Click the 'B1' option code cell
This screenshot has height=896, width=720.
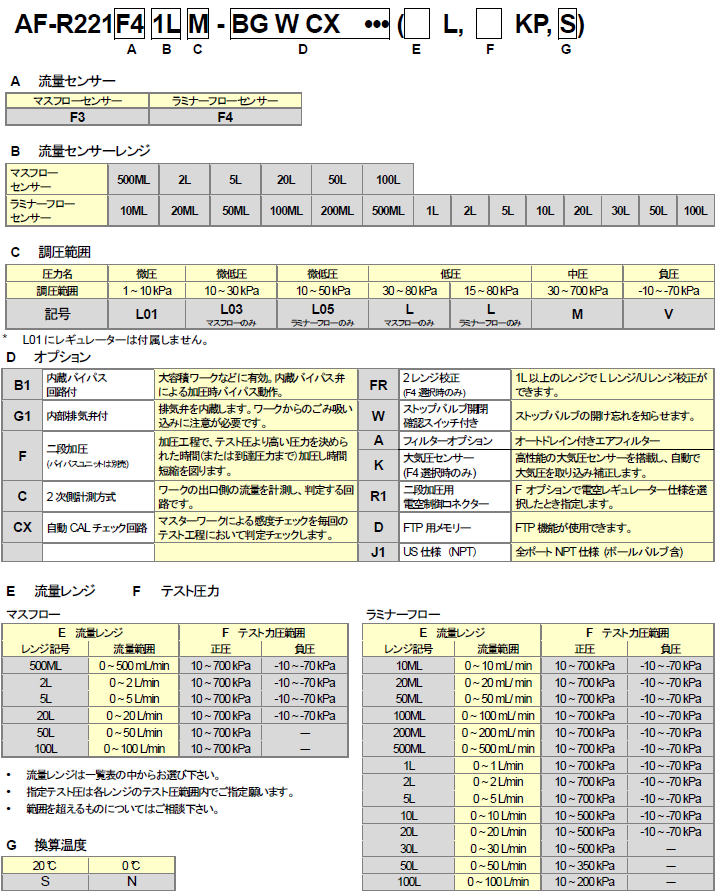(22, 385)
